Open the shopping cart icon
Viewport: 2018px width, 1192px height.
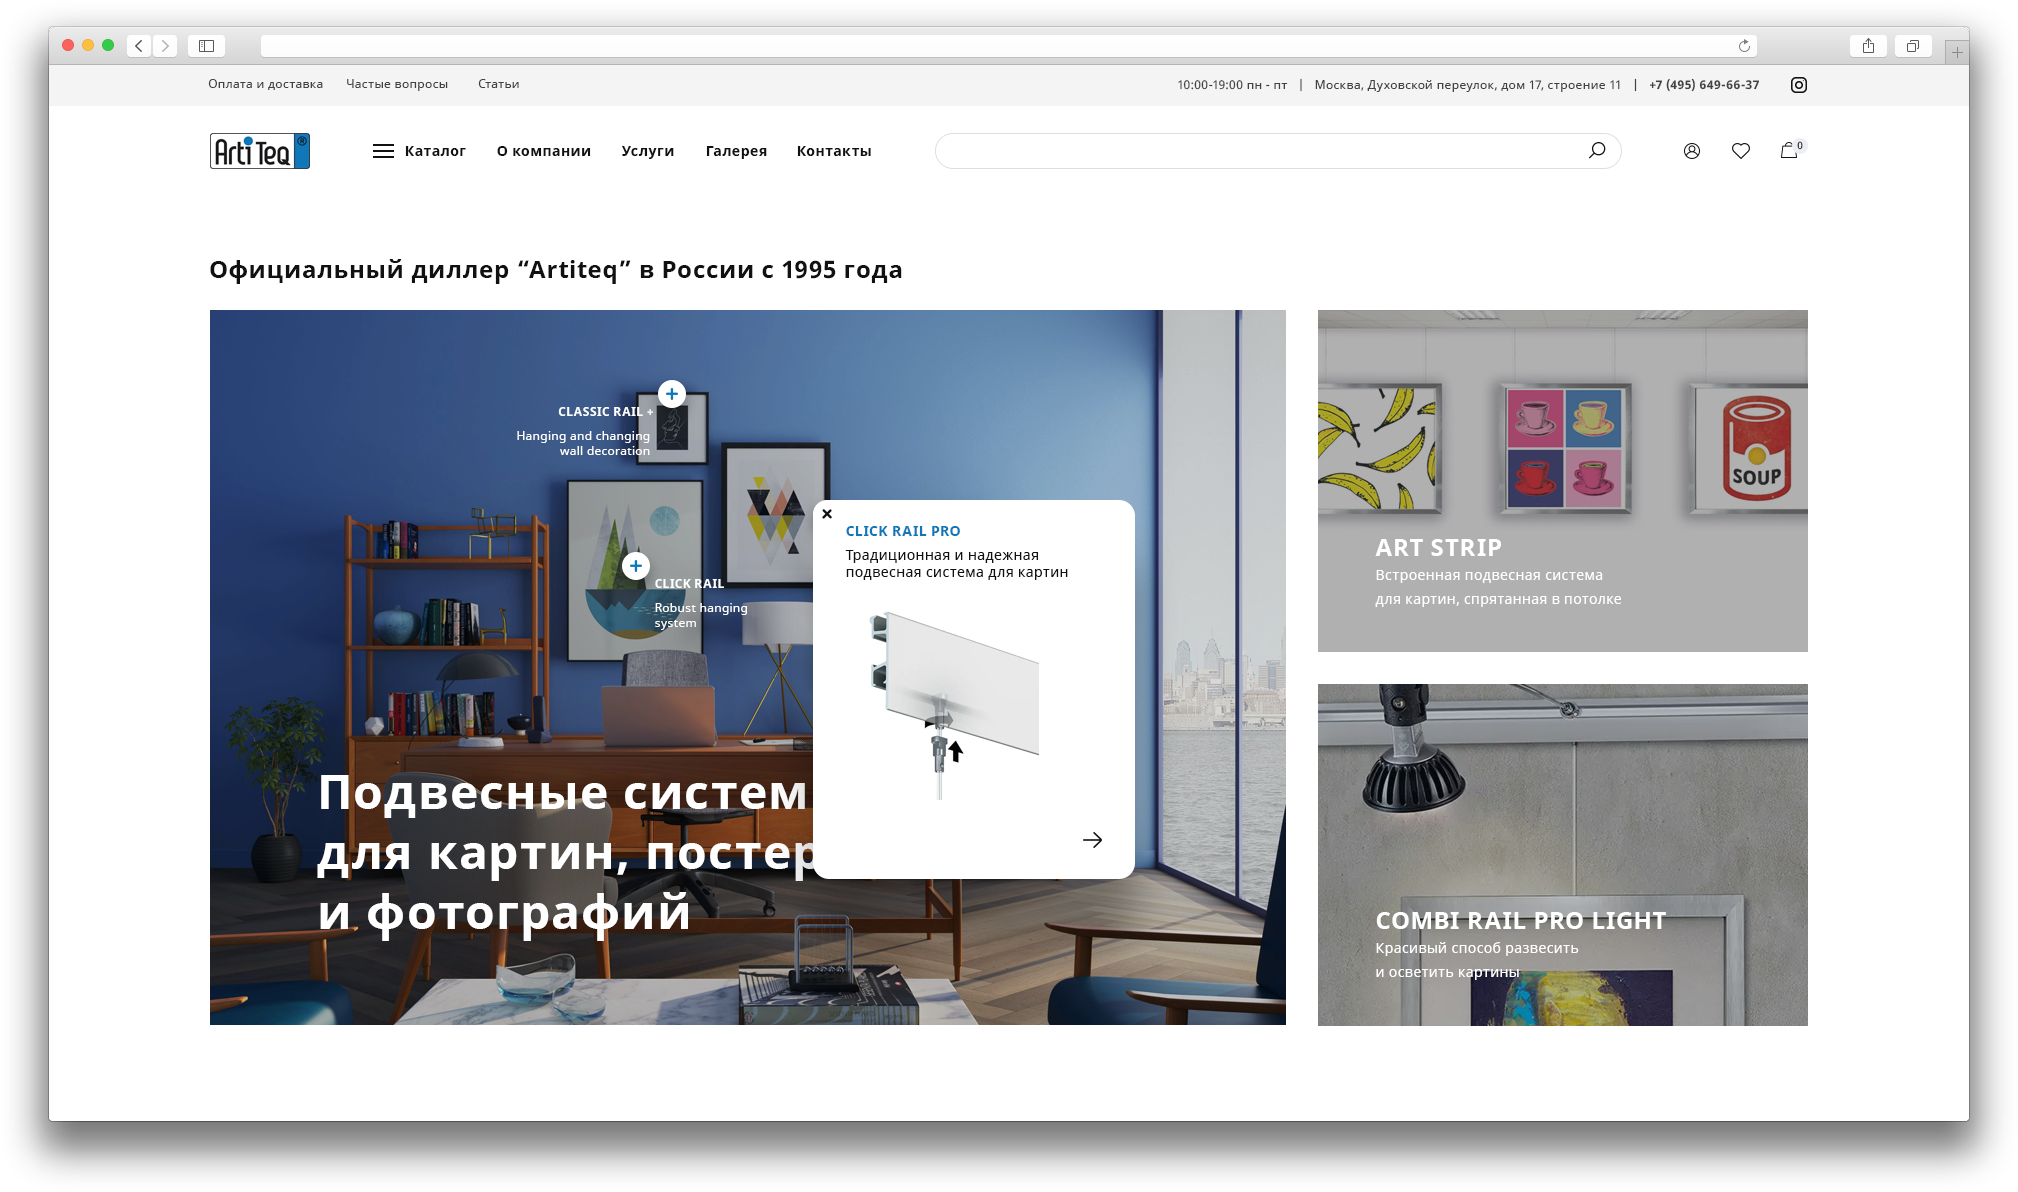pos(1790,150)
